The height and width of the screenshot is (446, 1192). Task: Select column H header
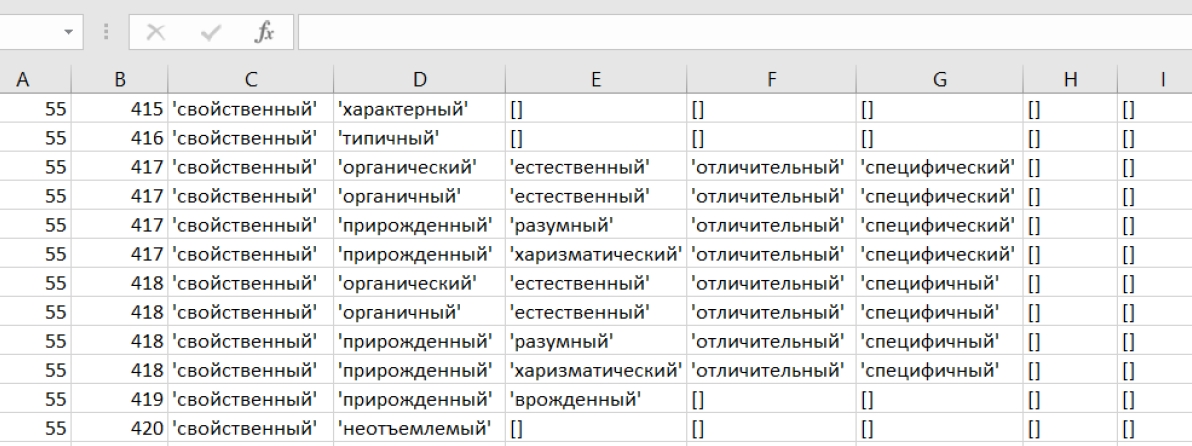1067,76
